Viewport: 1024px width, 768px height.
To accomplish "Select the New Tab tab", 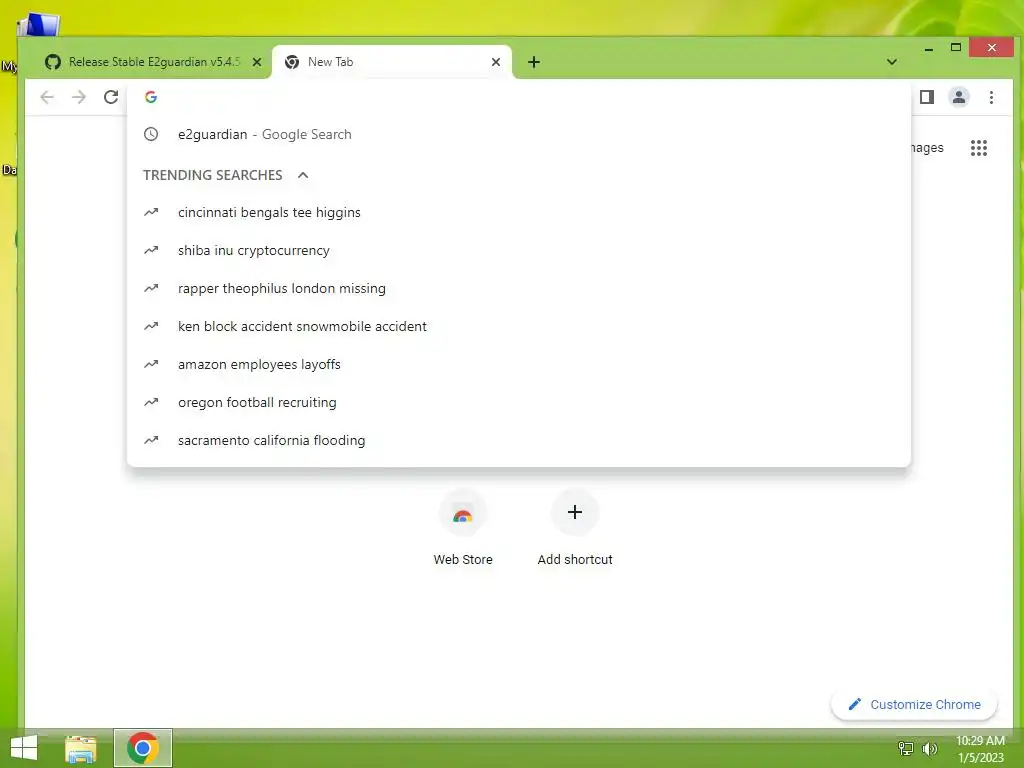I will coord(392,62).
